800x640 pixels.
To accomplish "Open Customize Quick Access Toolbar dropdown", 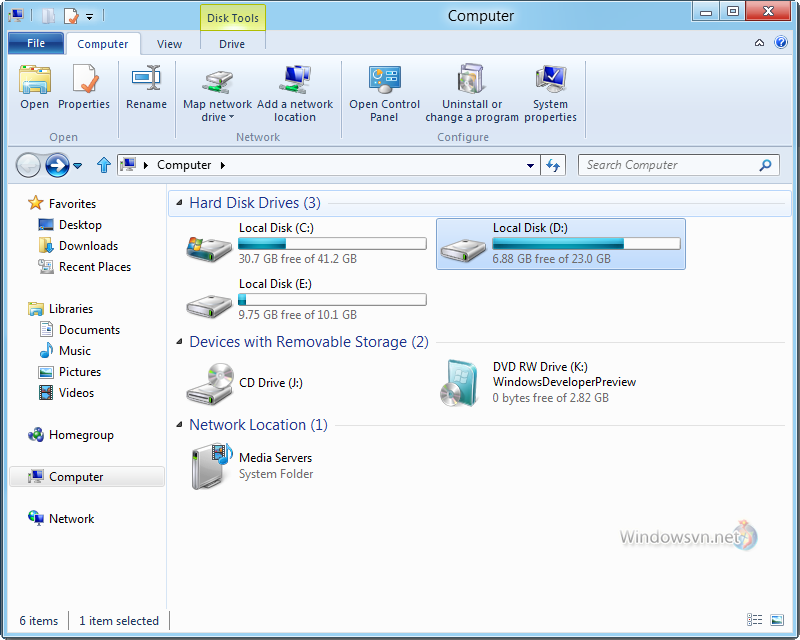I will [x=89, y=17].
